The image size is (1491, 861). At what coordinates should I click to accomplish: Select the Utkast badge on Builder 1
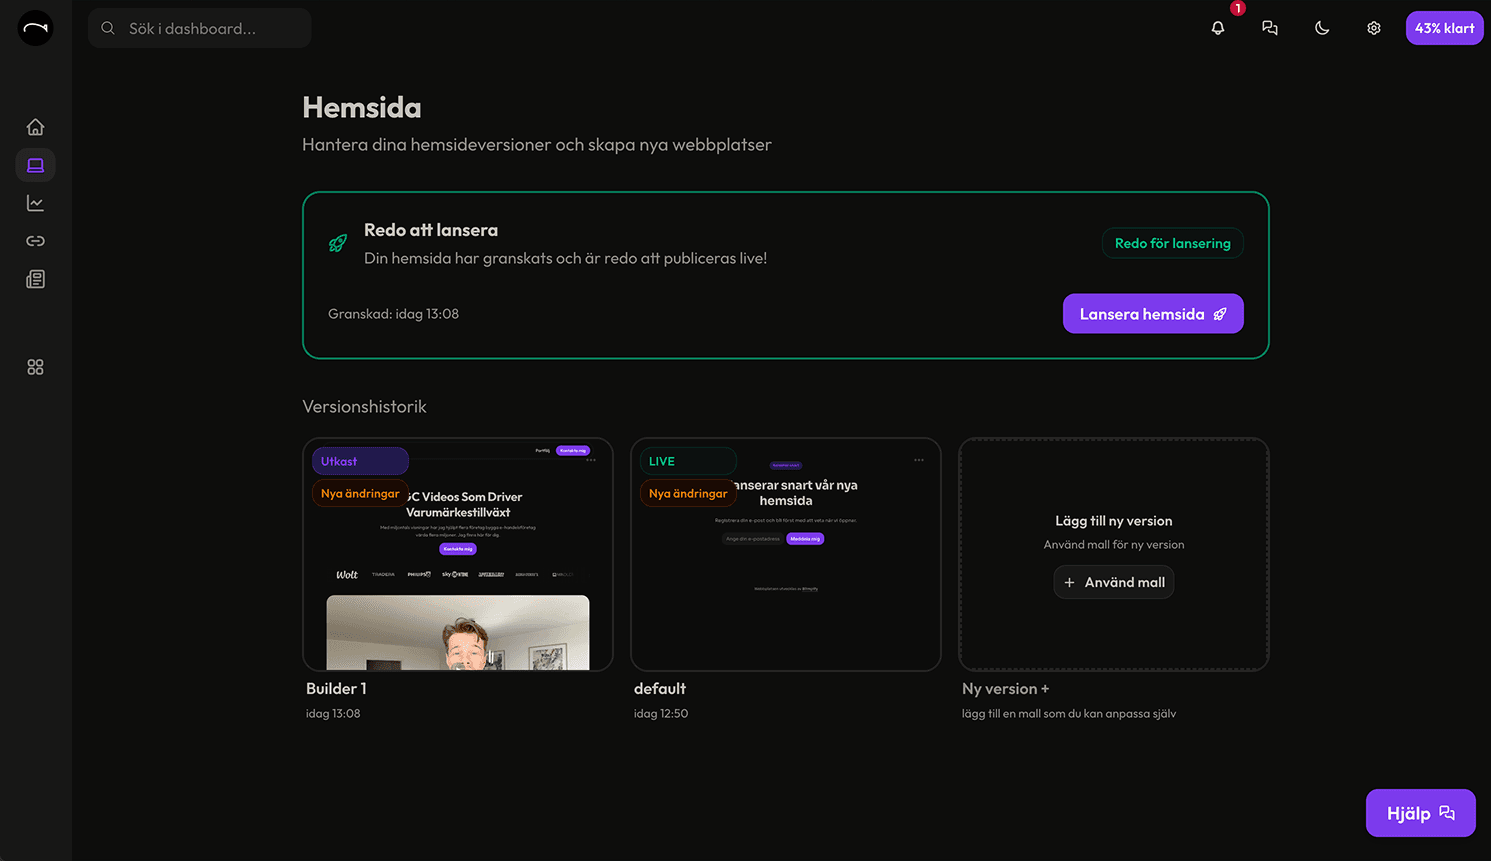tap(360, 460)
